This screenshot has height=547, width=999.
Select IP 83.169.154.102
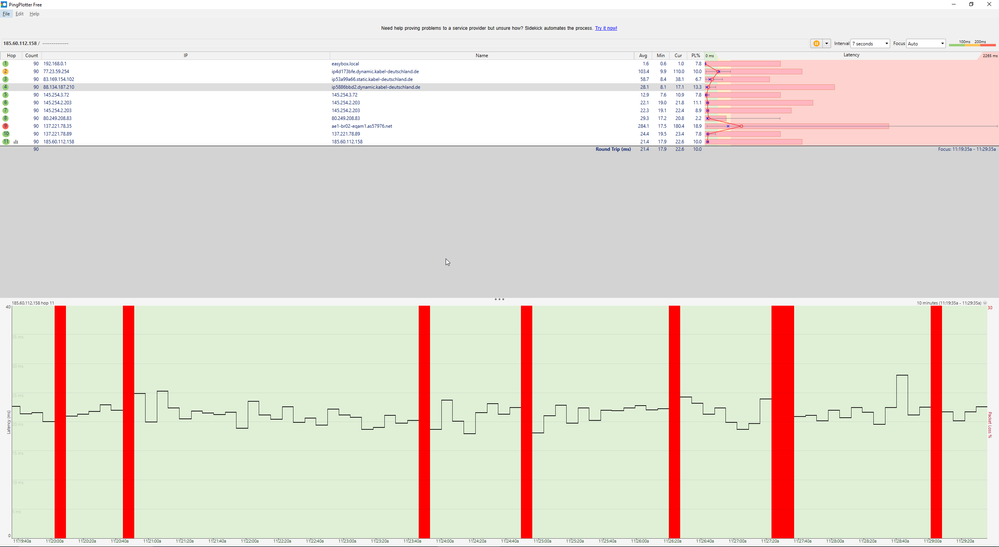(59, 79)
